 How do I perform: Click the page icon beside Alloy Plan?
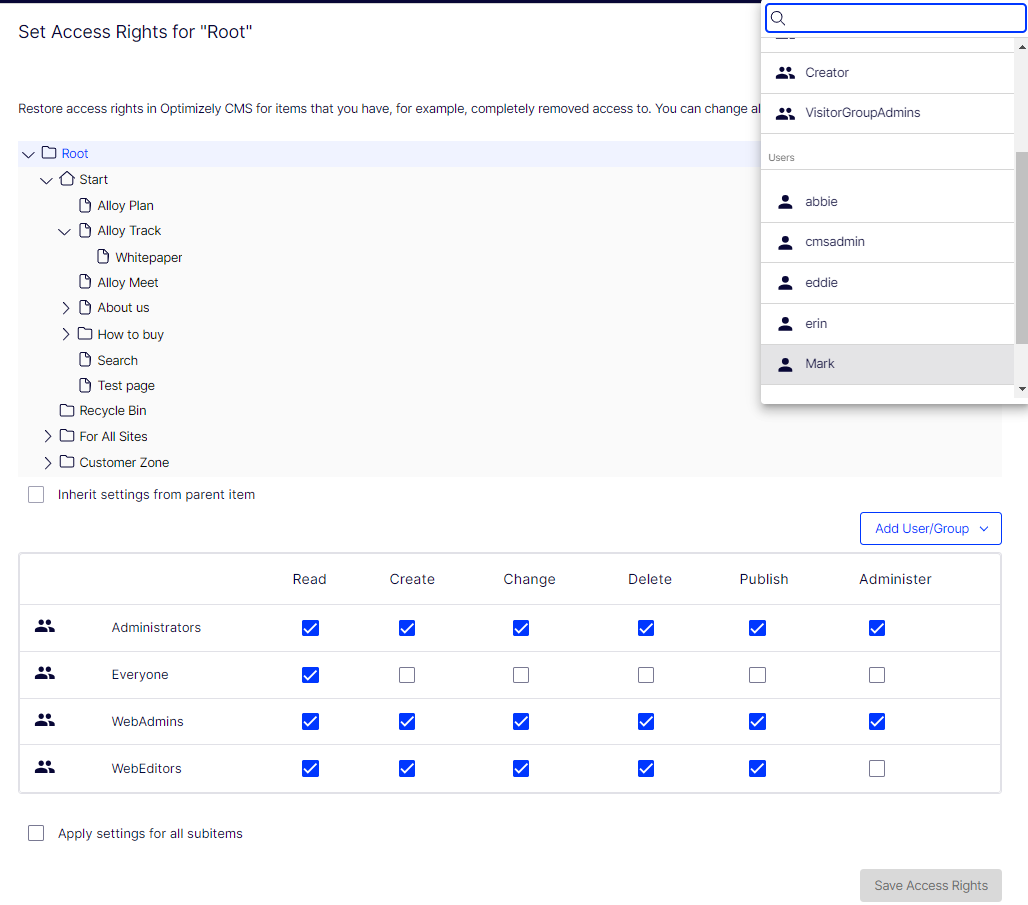(x=85, y=205)
